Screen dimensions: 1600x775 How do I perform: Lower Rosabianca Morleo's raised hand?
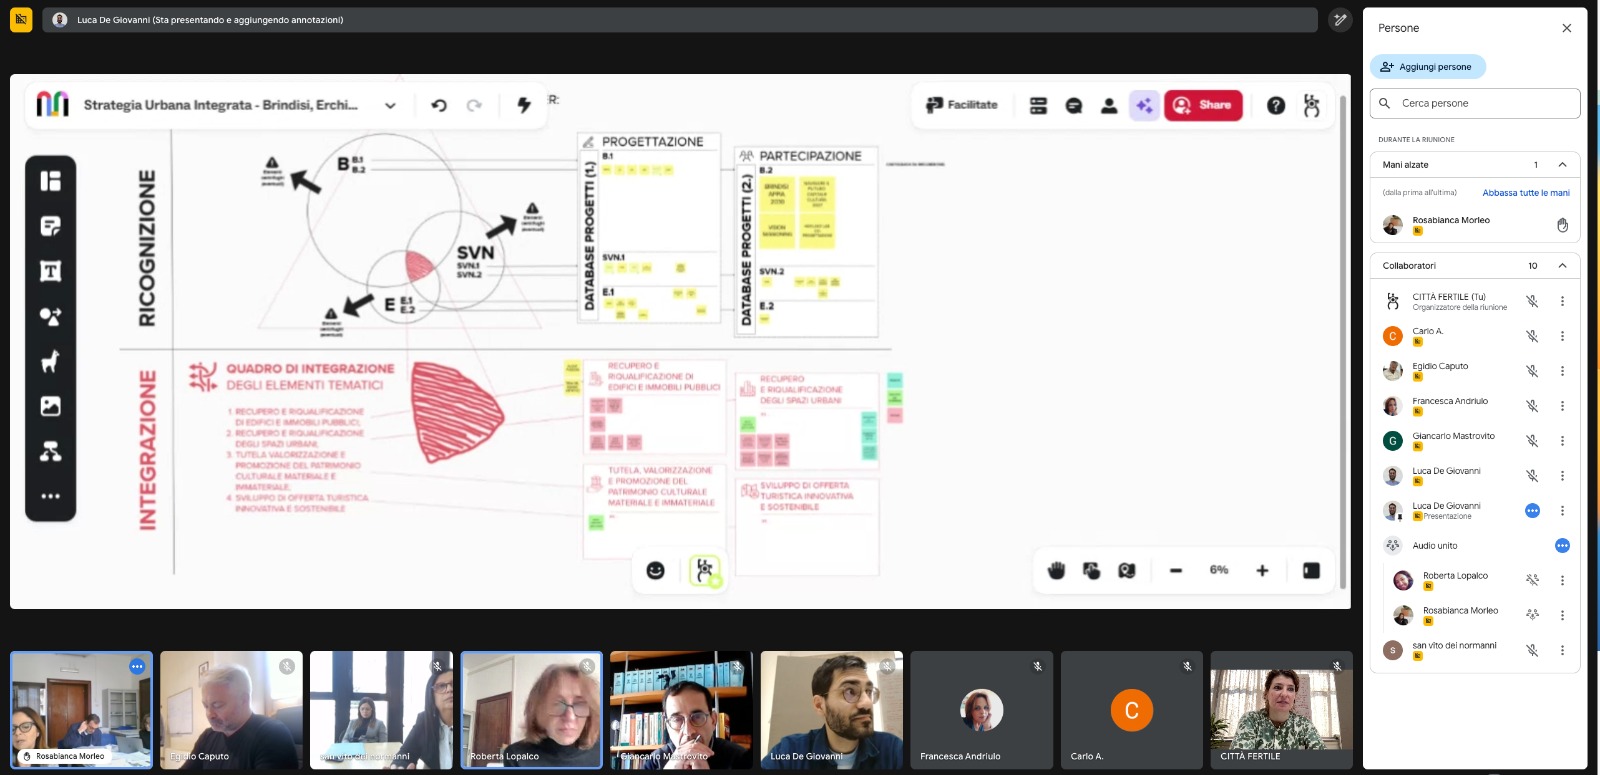click(1562, 225)
